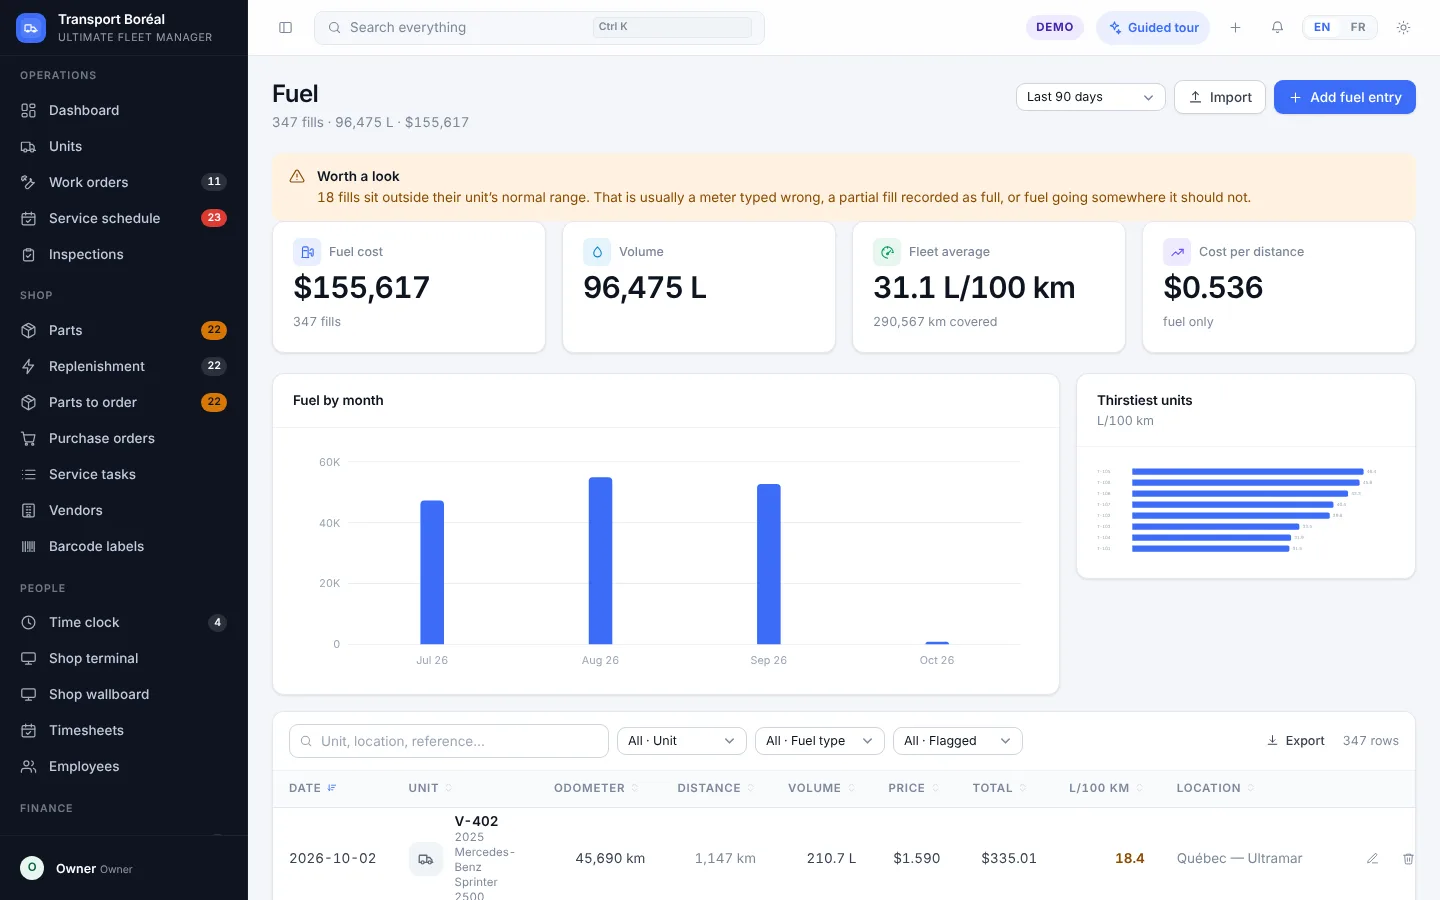Click the Fleet average card gauge icon

(x=887, y=252)
